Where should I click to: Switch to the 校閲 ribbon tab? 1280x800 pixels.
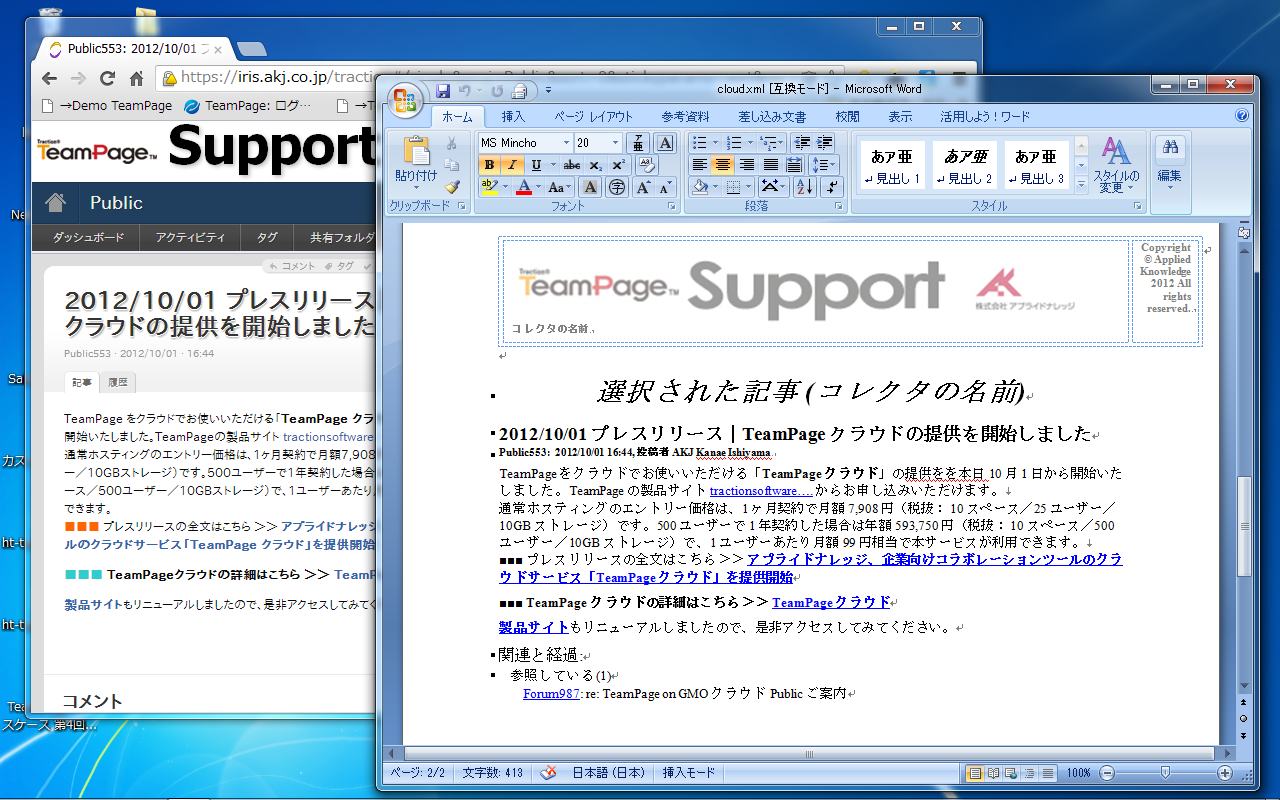click(847, 117)
